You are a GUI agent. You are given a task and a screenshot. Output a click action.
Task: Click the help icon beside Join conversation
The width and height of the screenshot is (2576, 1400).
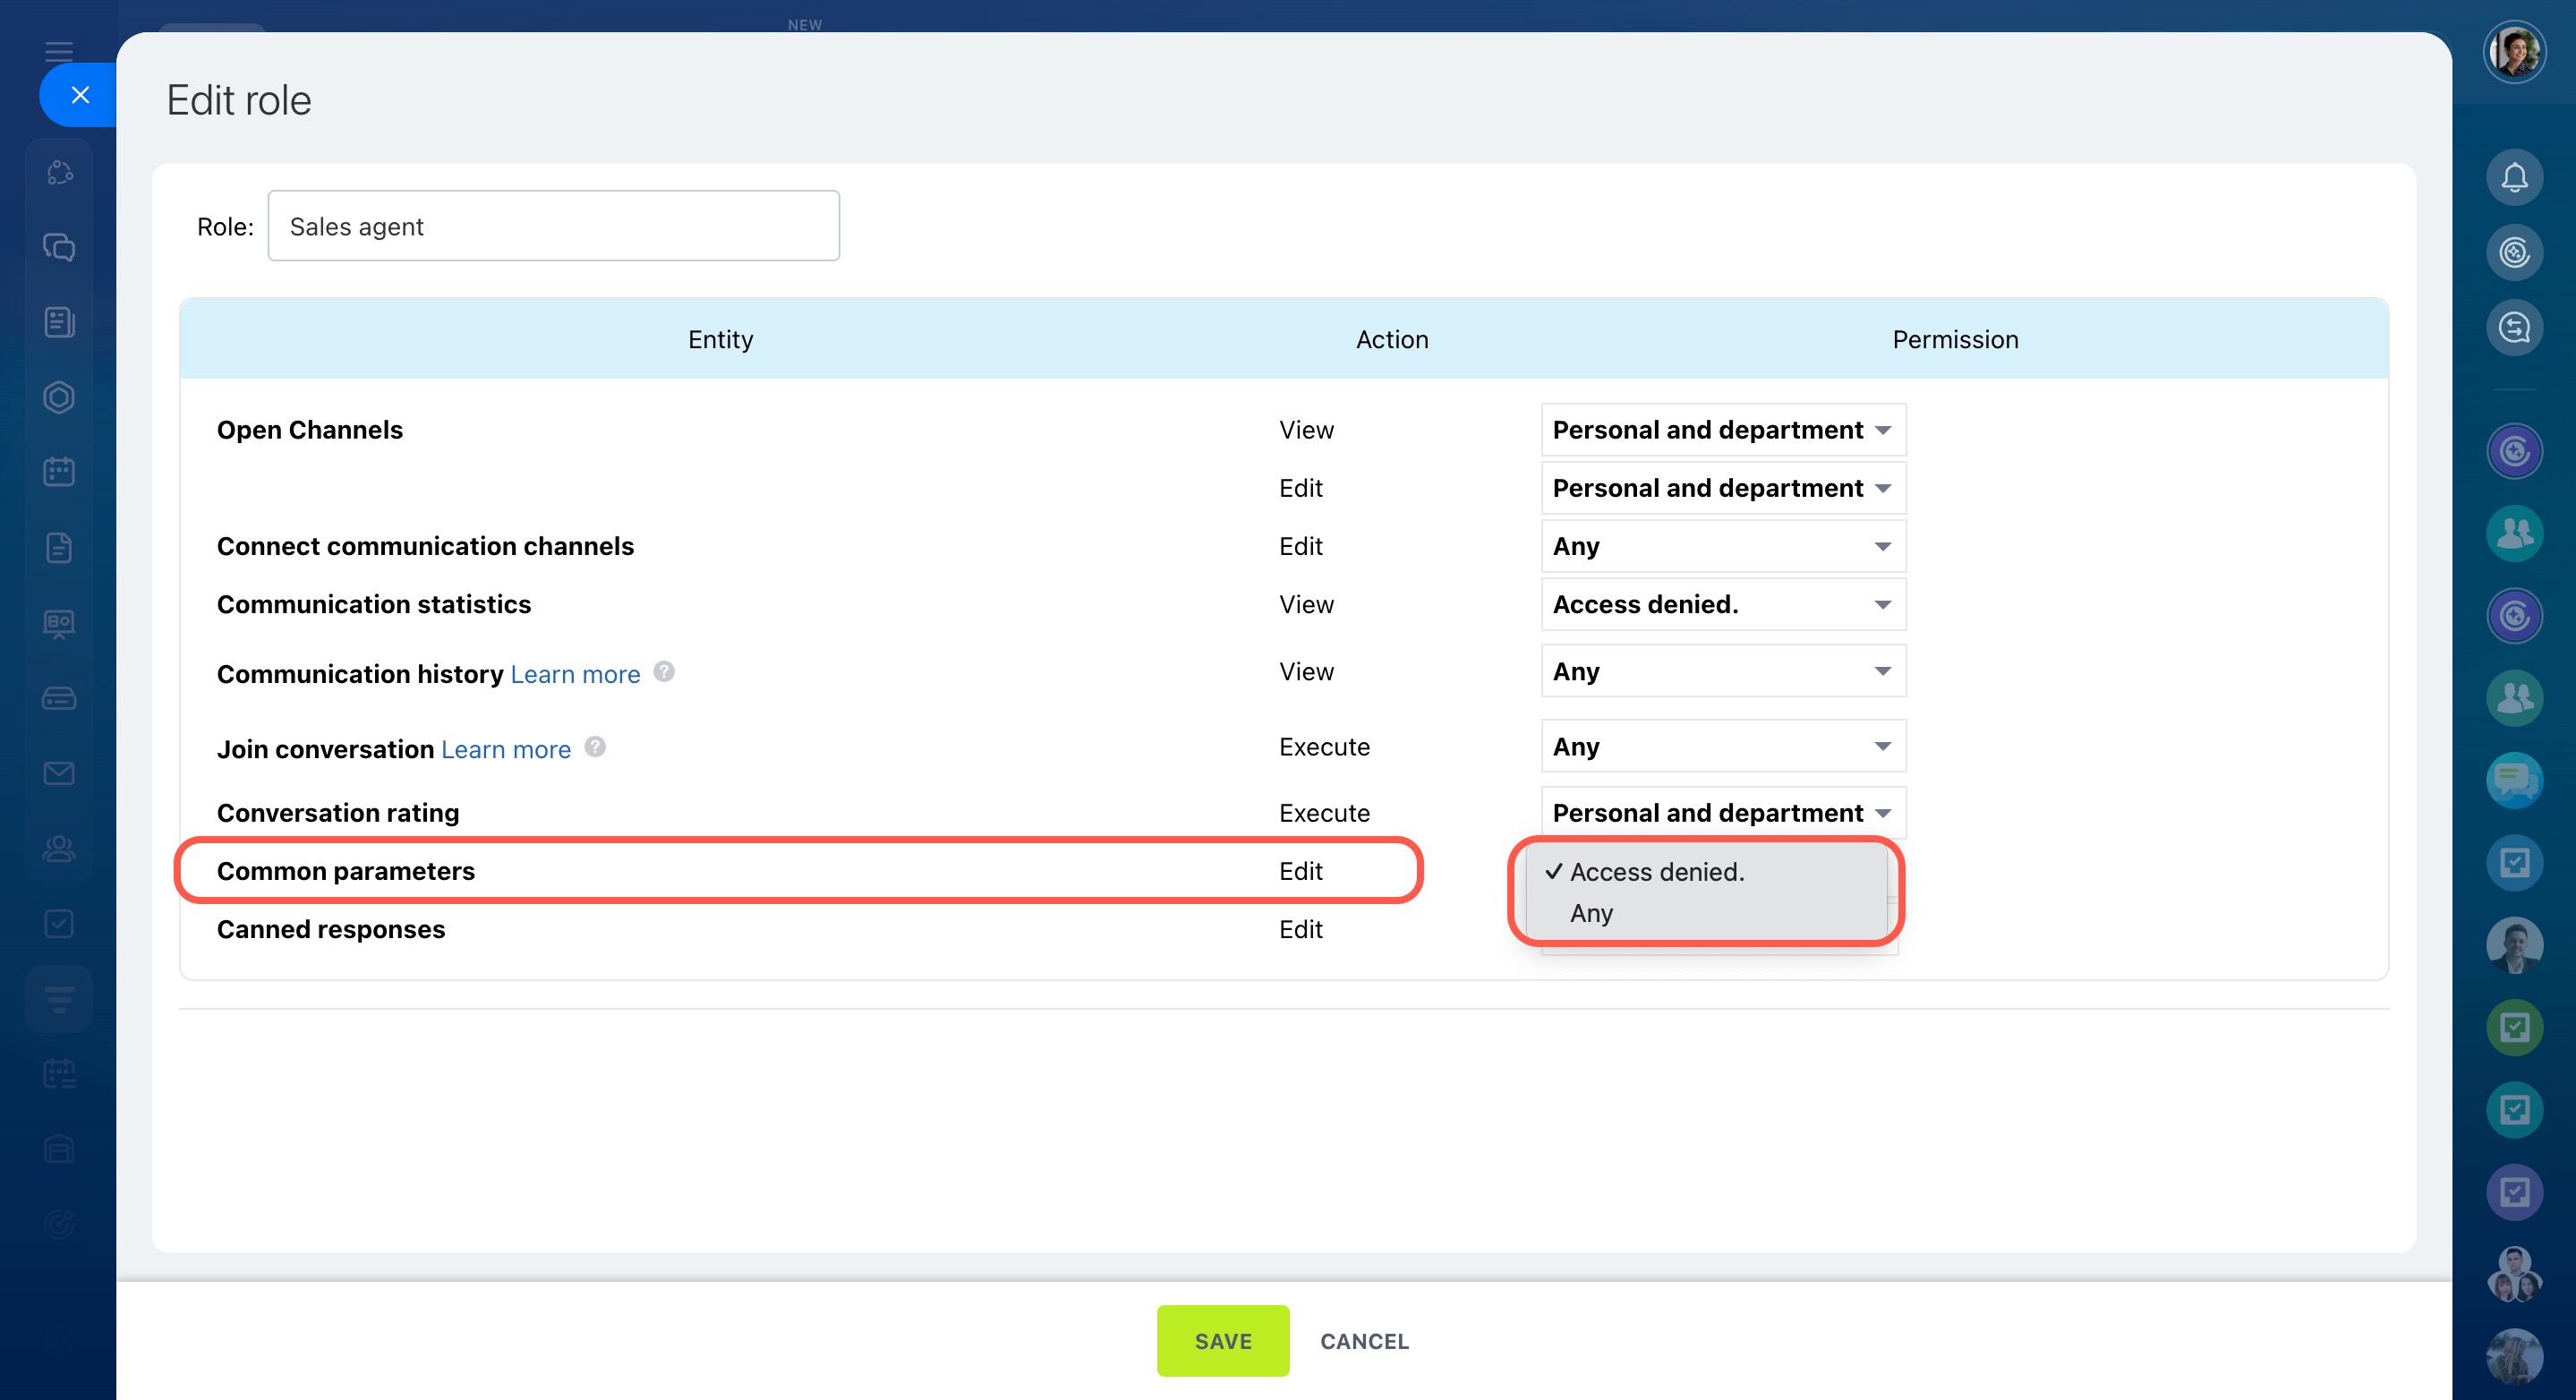tap(595, 747)
